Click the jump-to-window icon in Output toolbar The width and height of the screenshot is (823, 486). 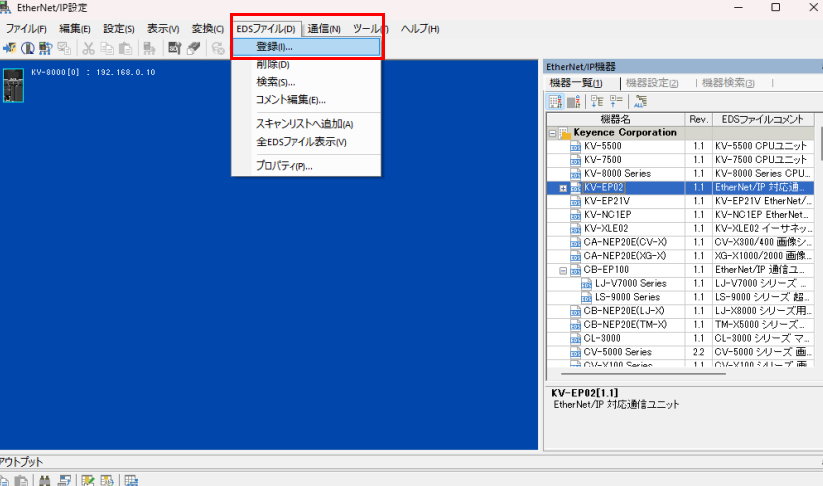(64, 480)
